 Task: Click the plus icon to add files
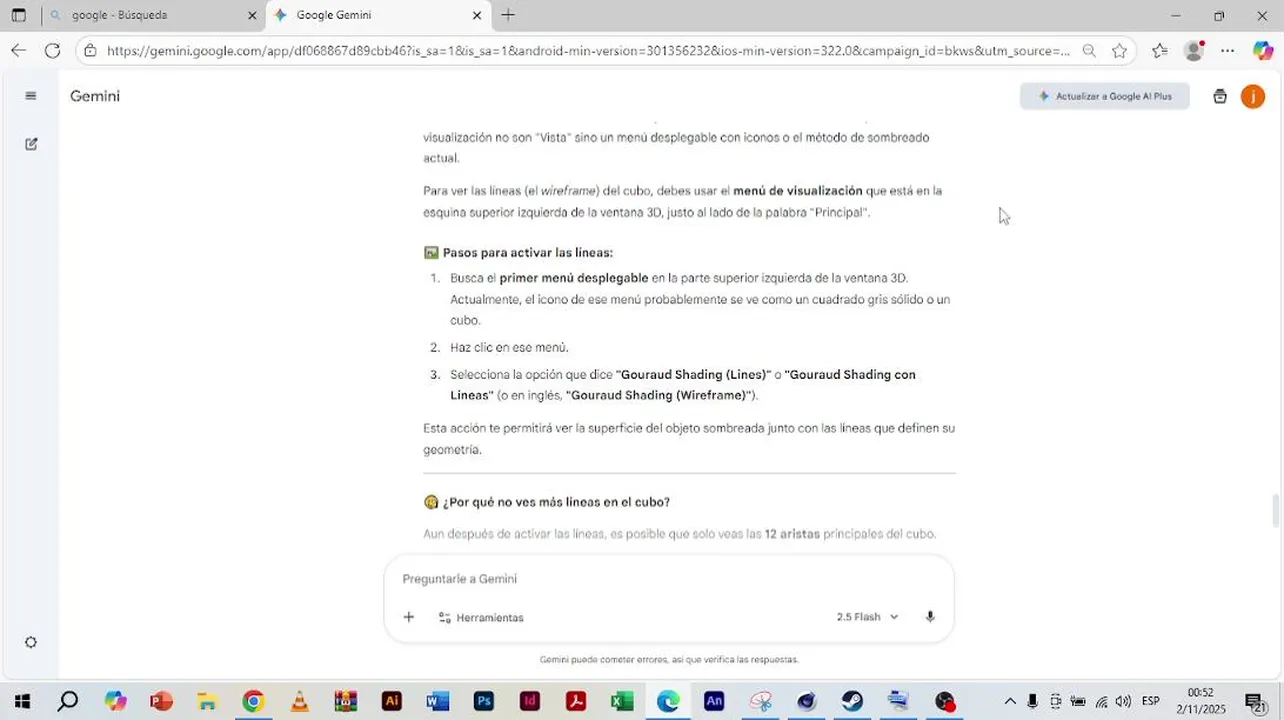[408, 617]
